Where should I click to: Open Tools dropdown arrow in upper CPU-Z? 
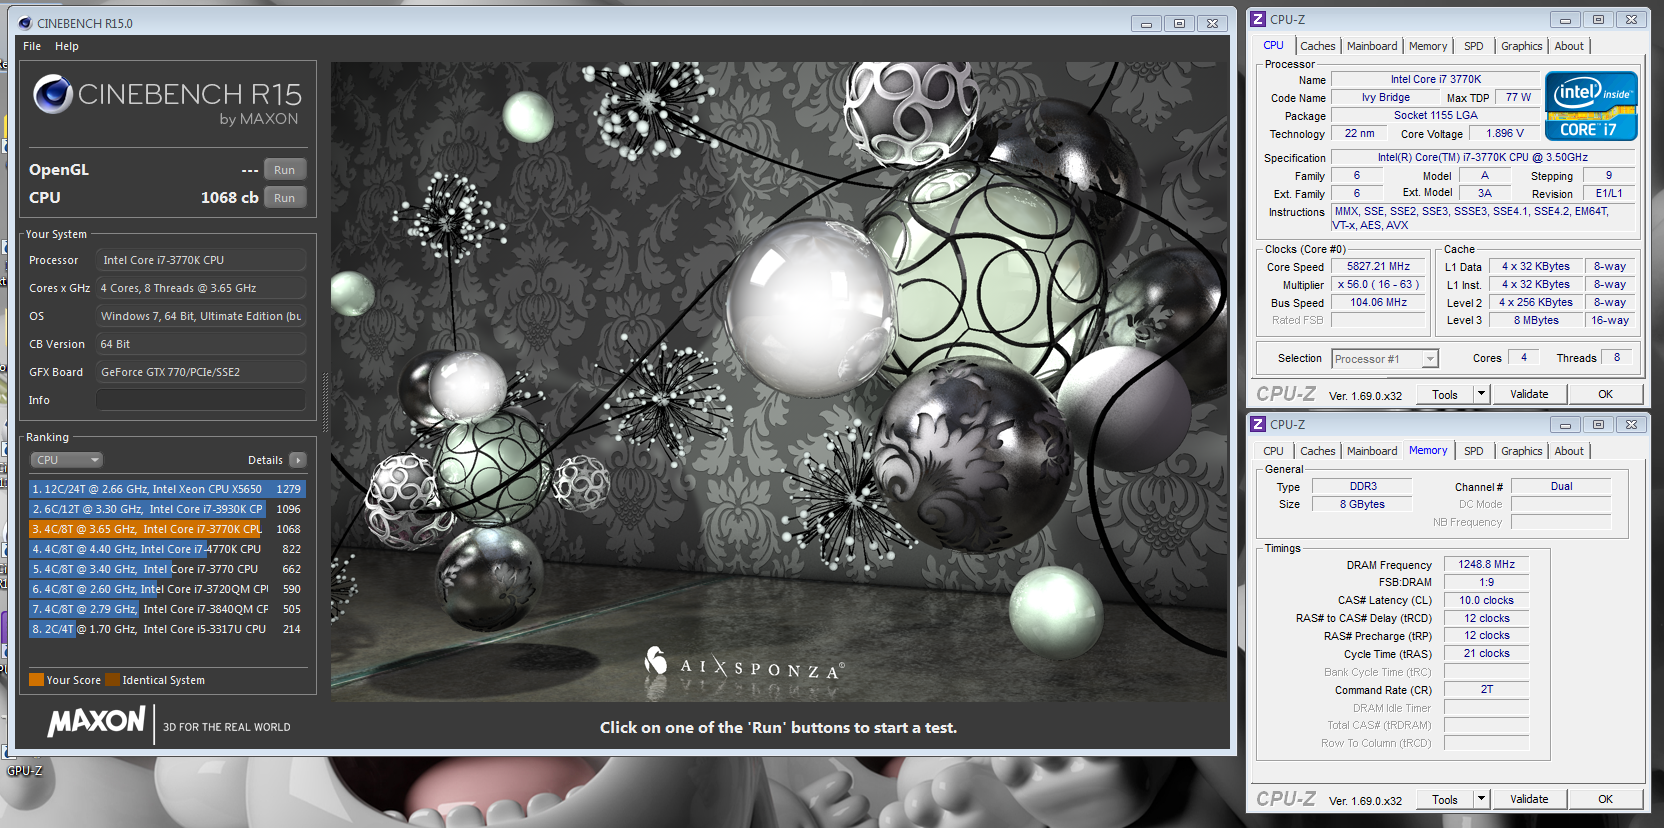pyautogui.click(x=1482, y=395)
